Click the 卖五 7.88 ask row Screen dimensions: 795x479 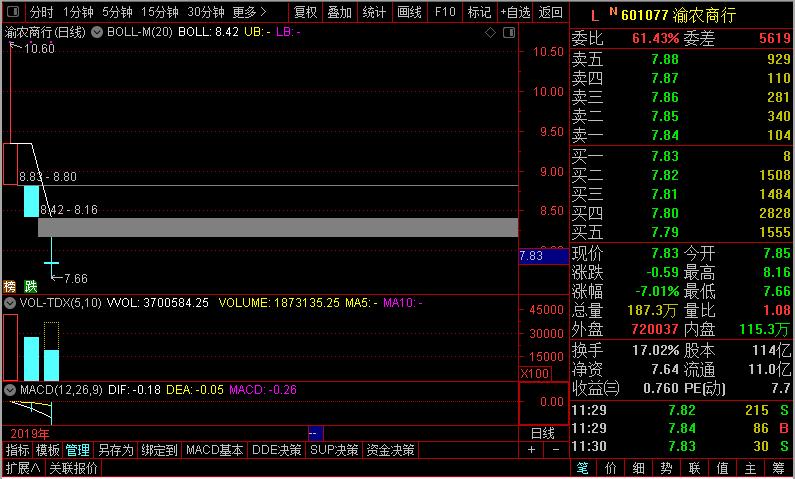pos(681,59)
